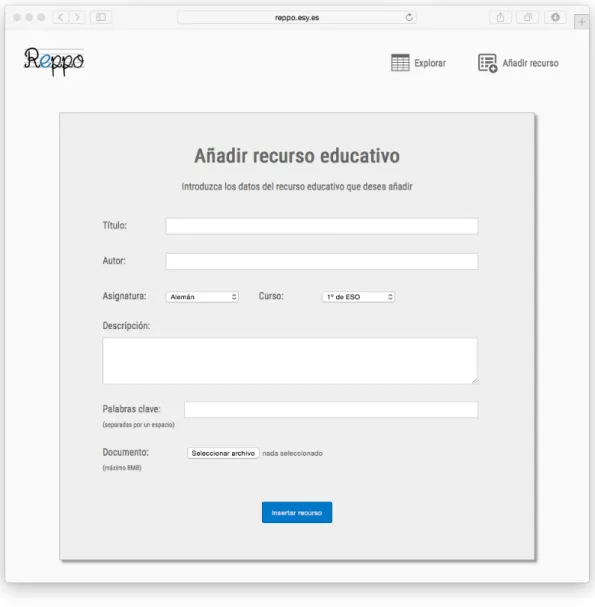Viewport: 595px width, 607px height.
Task: Open the Explorar menu link
Action: point(430,63)
